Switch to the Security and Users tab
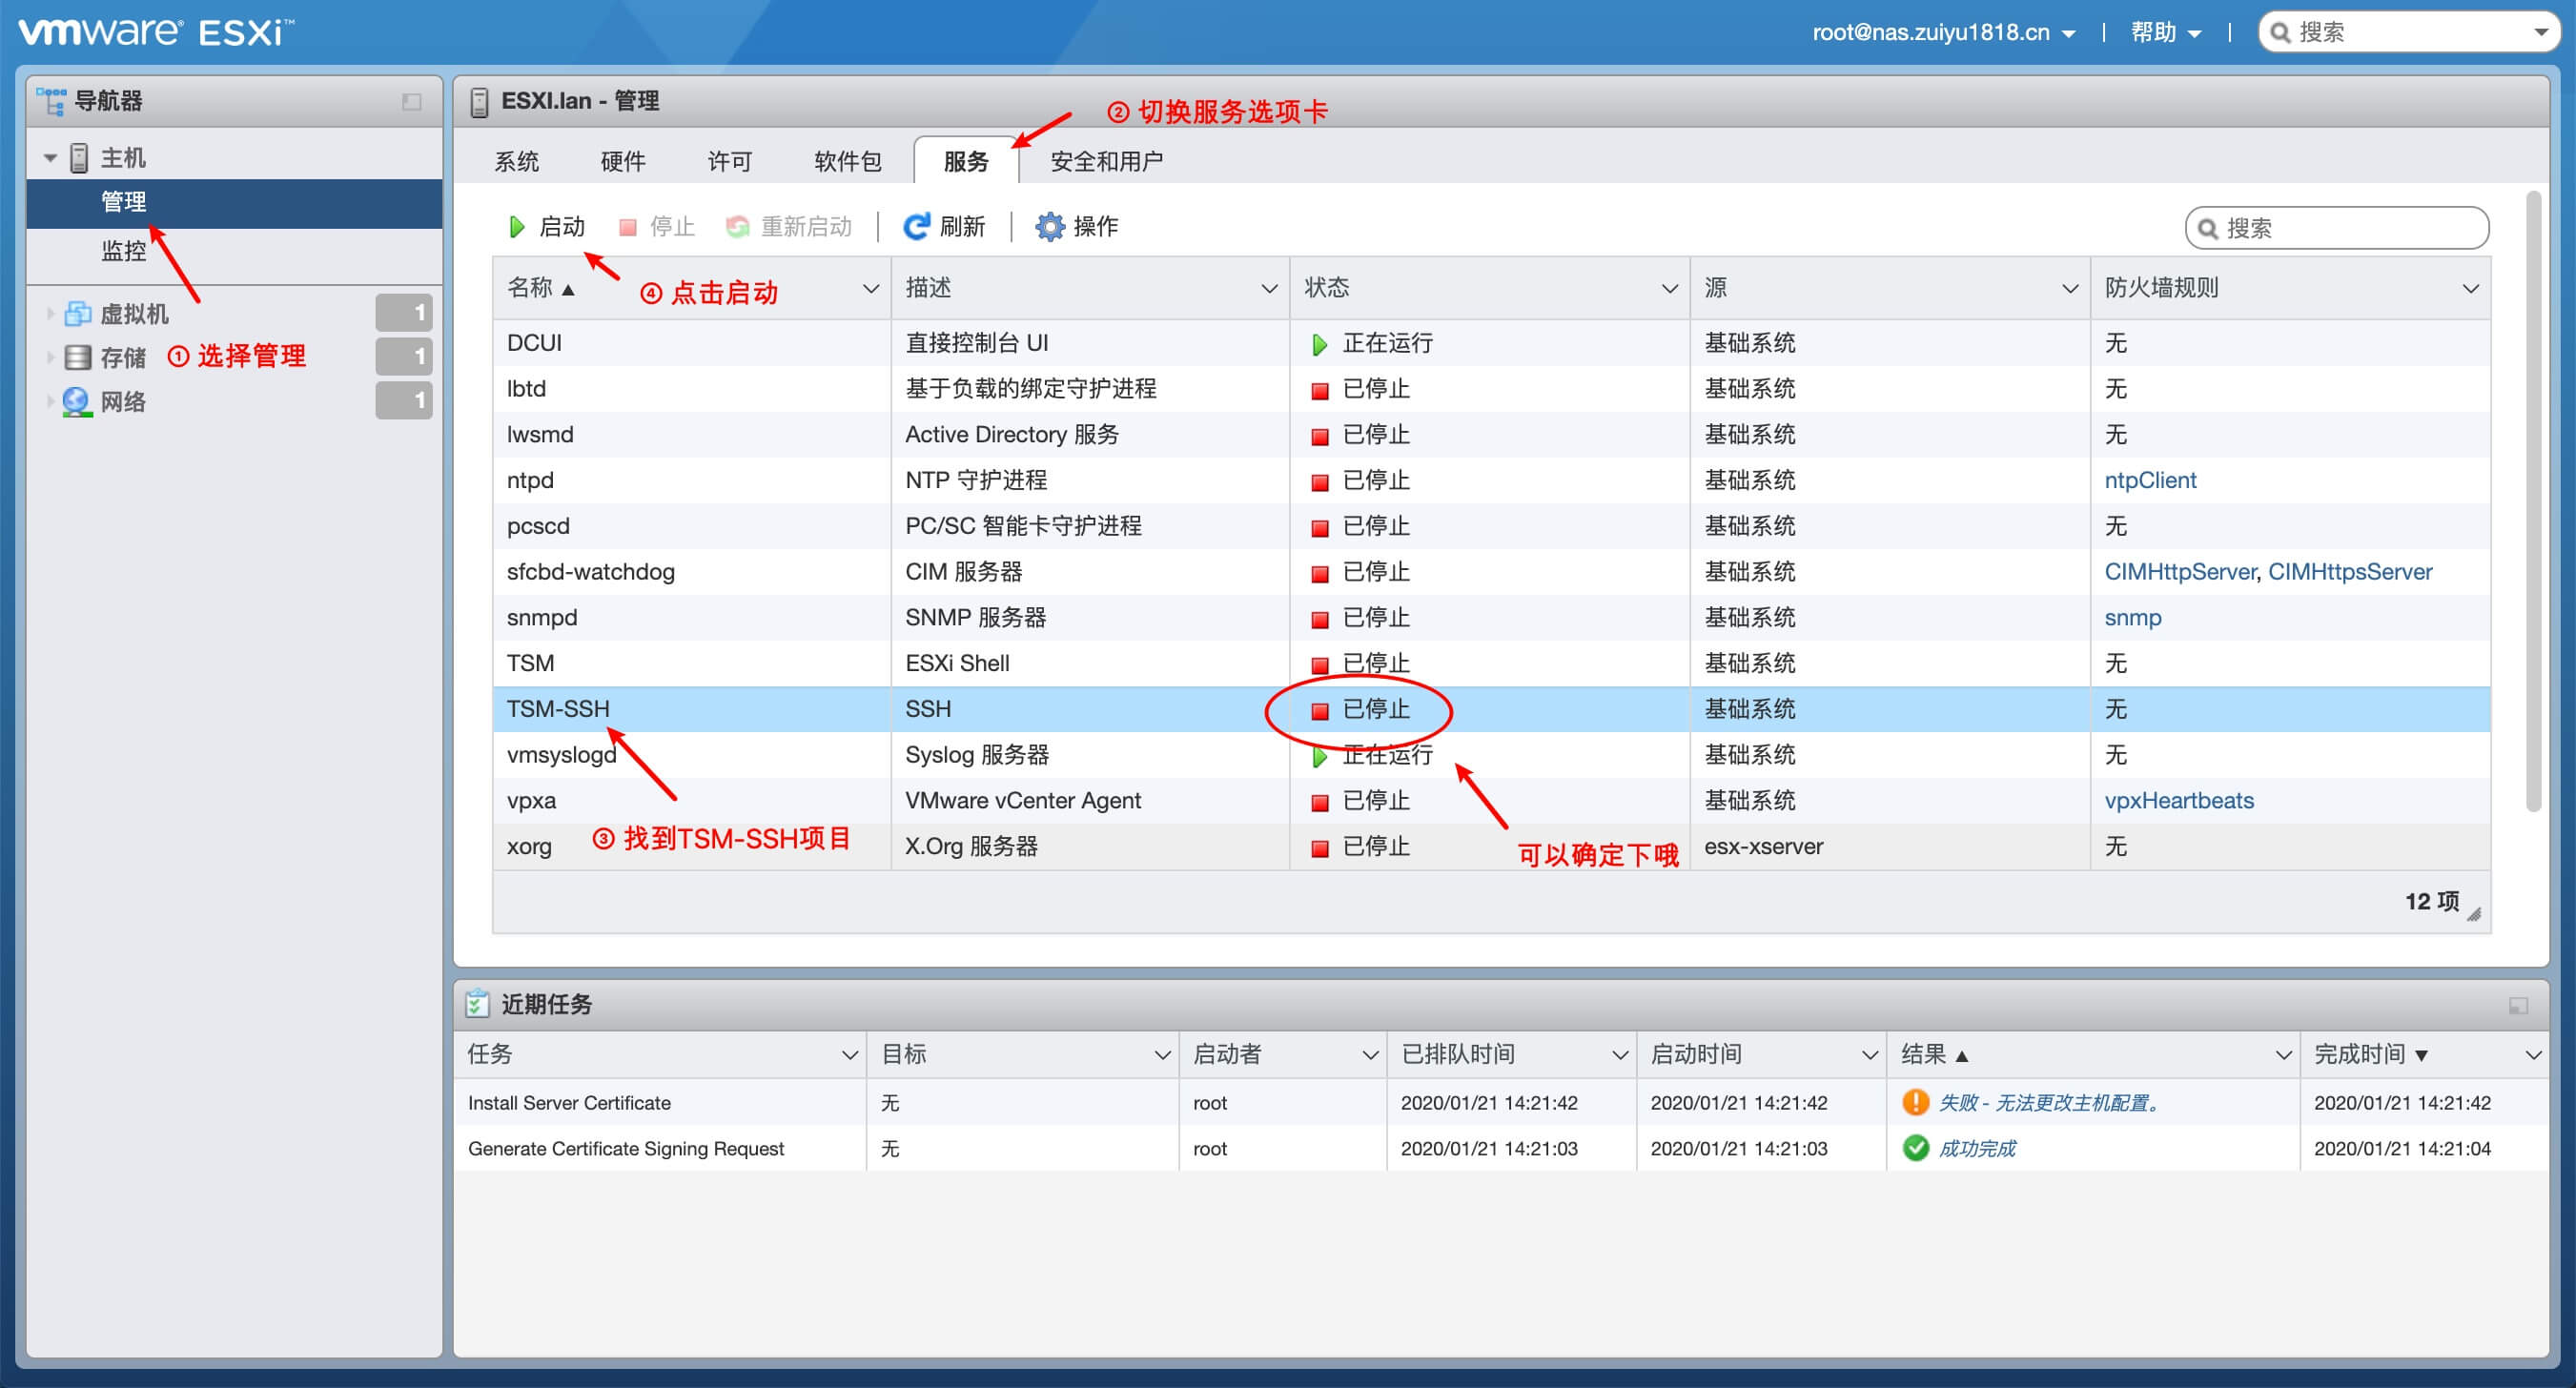The height and width of the screenshot is (1388, 2576). [1105, 161]
